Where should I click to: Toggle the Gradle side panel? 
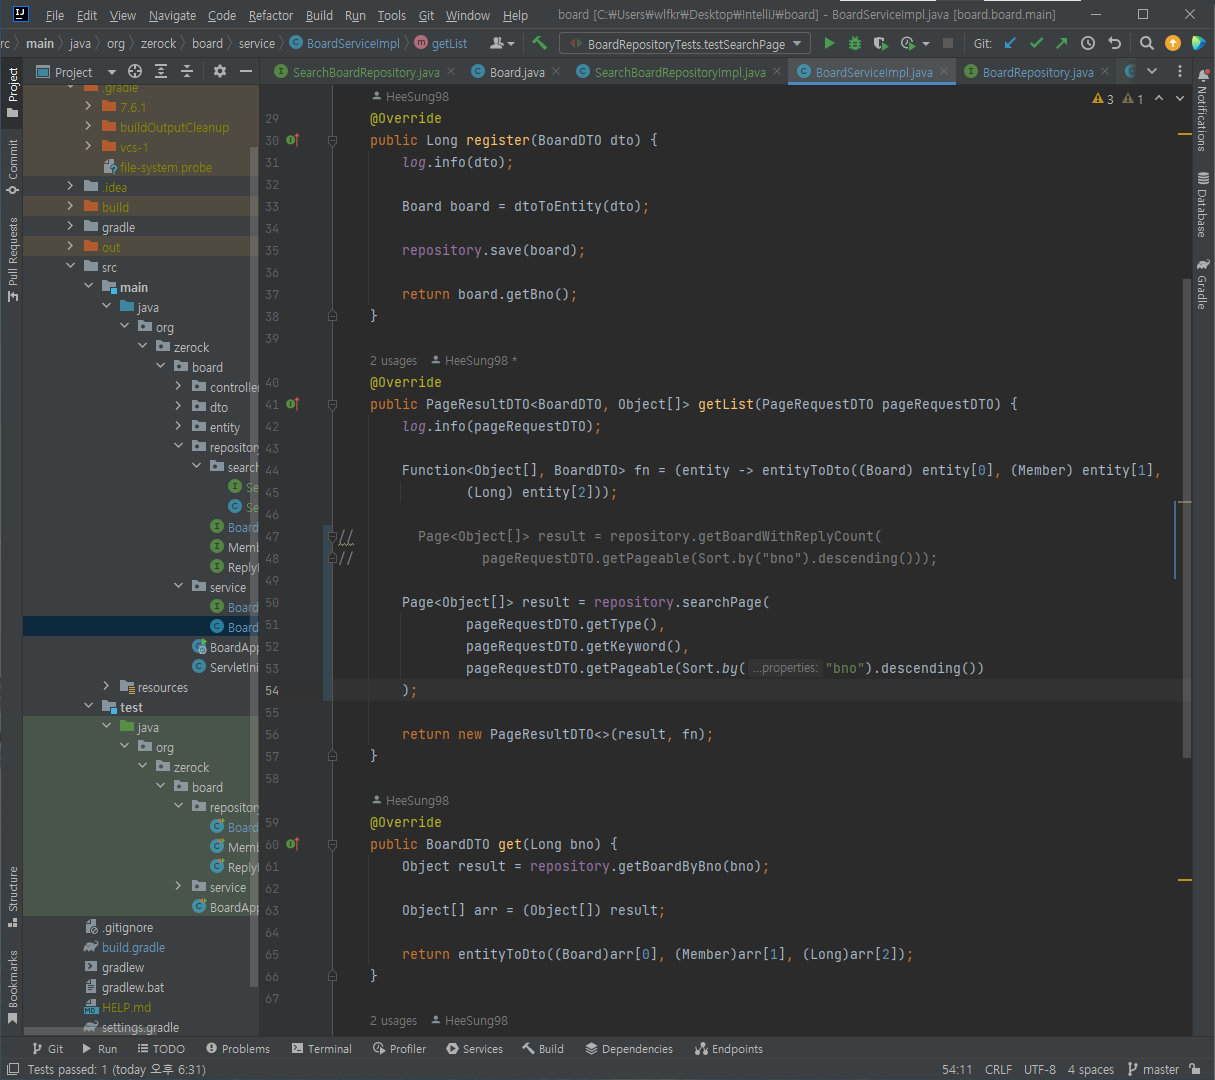point(1203,284)
